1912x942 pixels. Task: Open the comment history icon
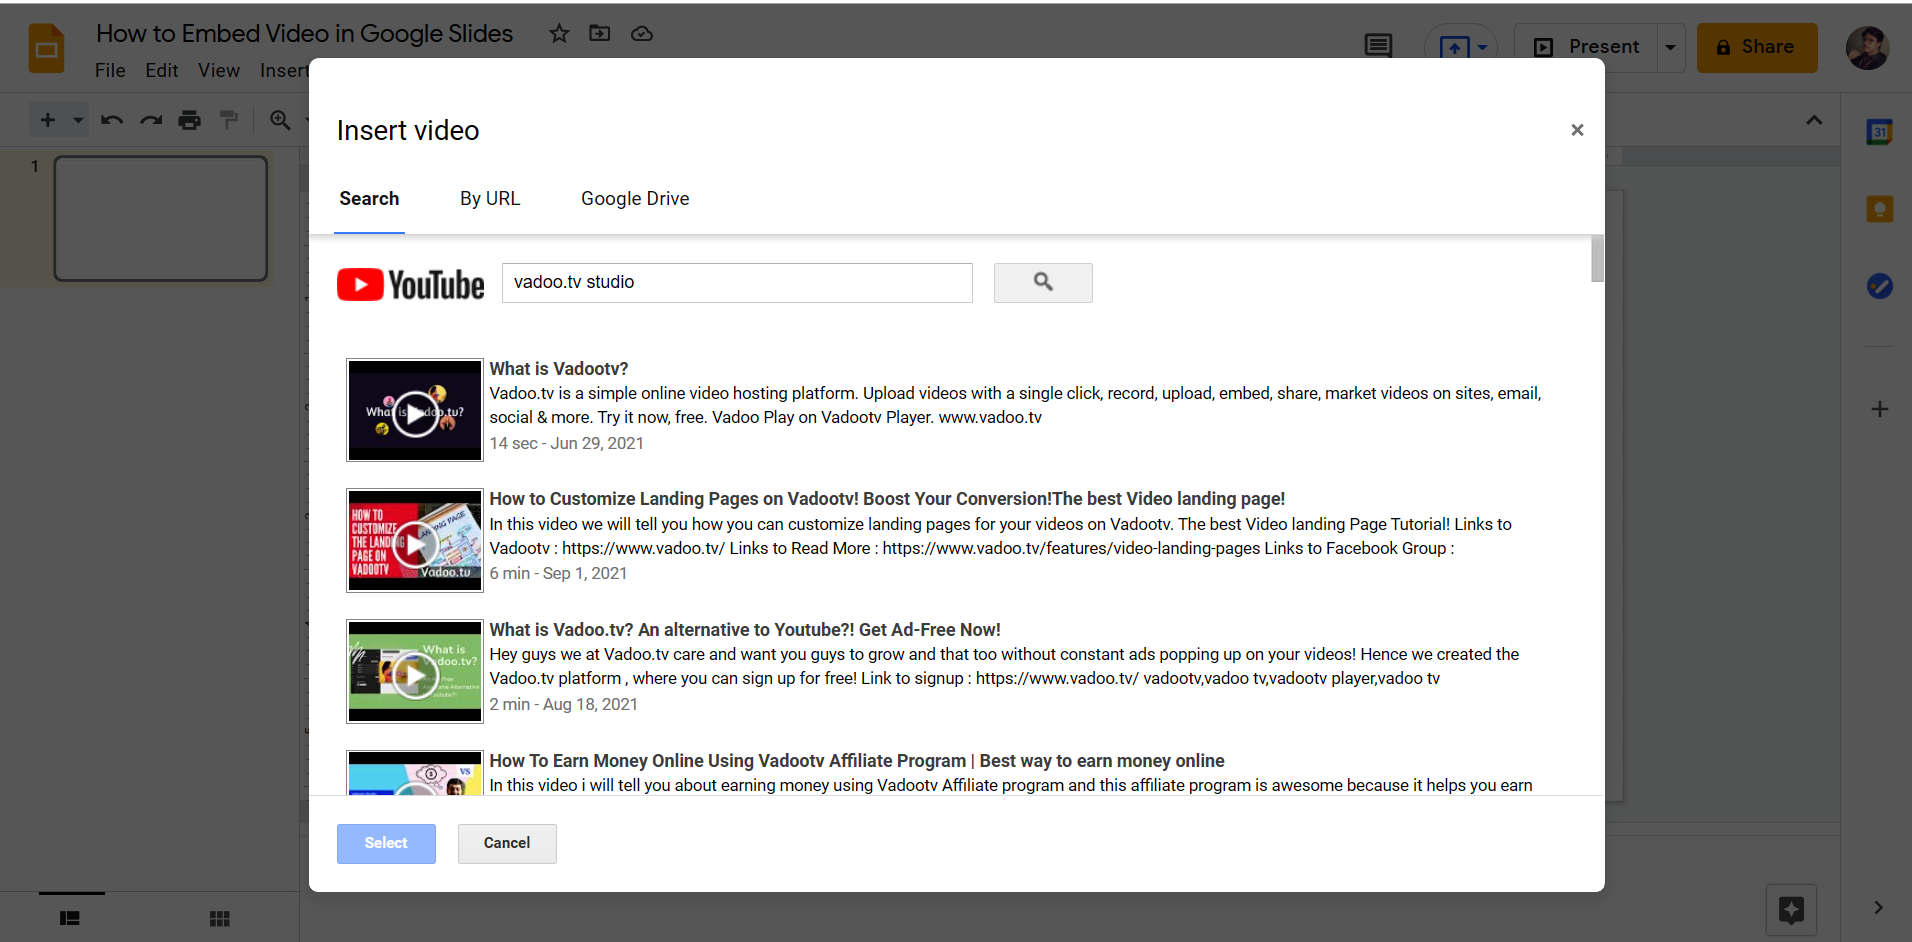(x=1378, y=46)
